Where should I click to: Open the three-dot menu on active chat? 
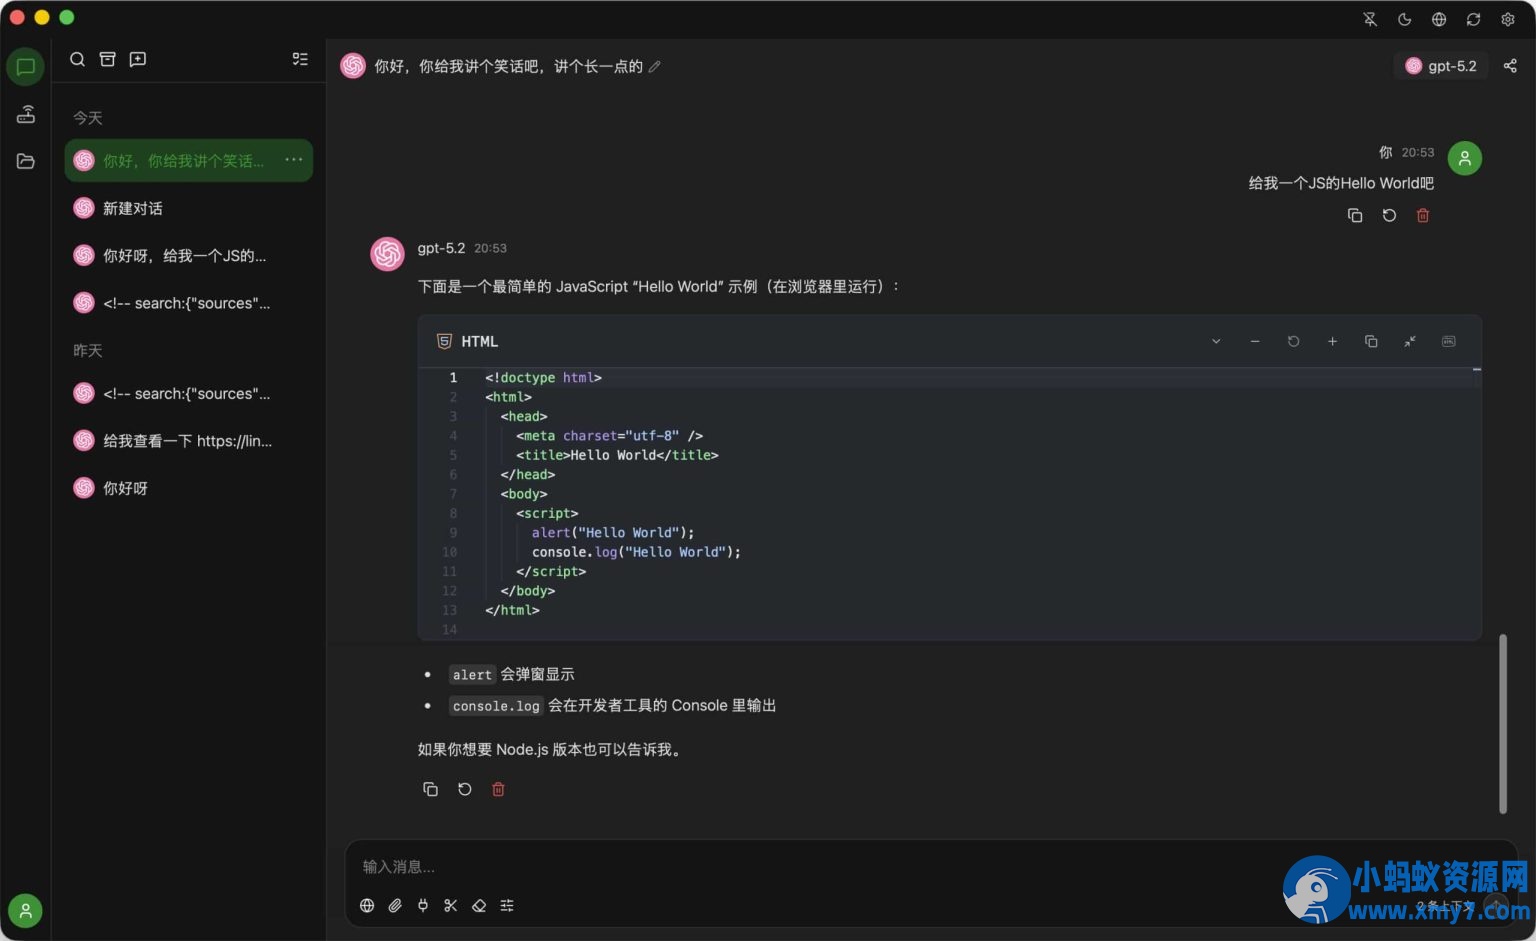coord(293,160)
